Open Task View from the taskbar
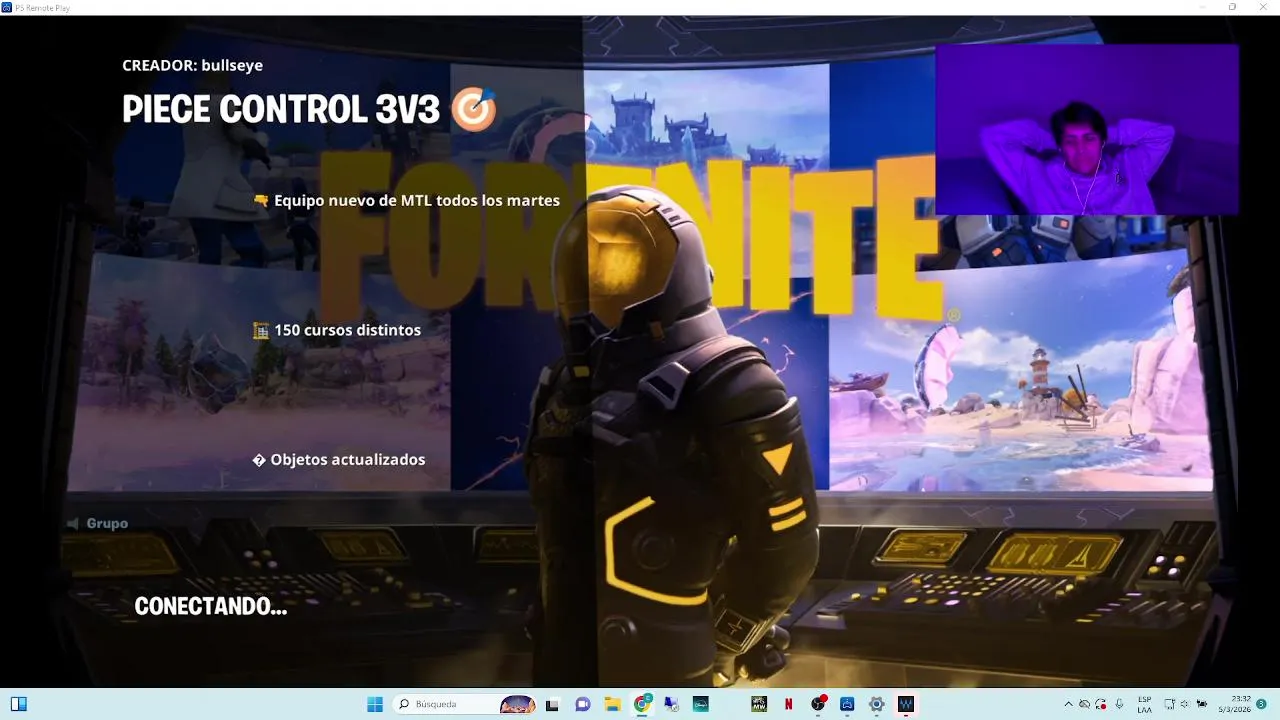Viewport: 1280px width, 720px height. 552,704
